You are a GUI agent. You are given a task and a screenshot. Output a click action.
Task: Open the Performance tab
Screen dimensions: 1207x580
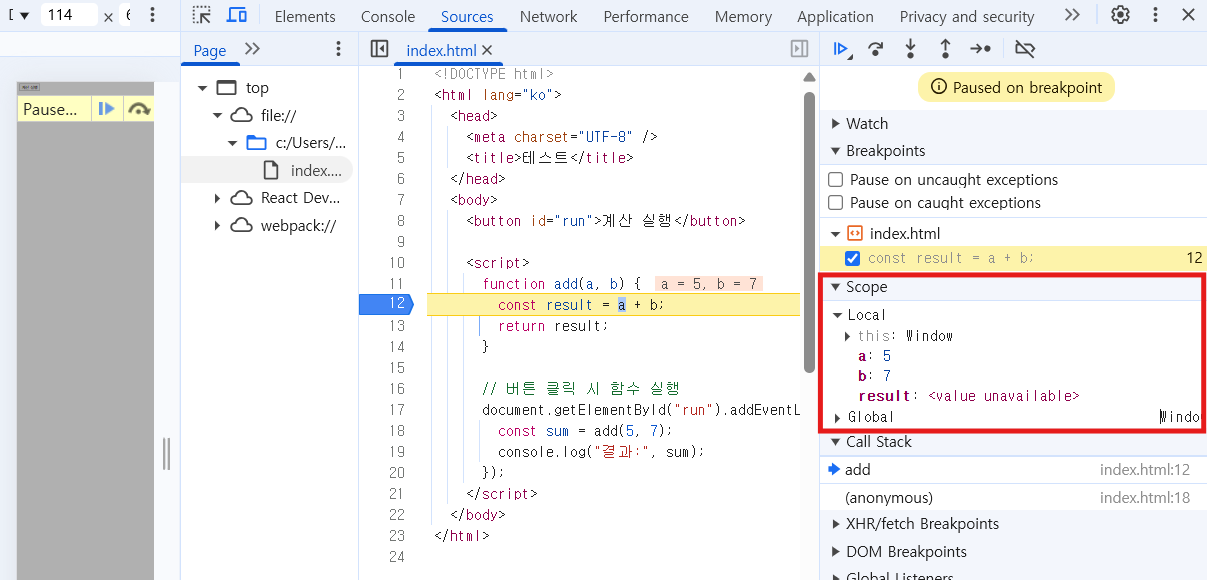point(646,17)
